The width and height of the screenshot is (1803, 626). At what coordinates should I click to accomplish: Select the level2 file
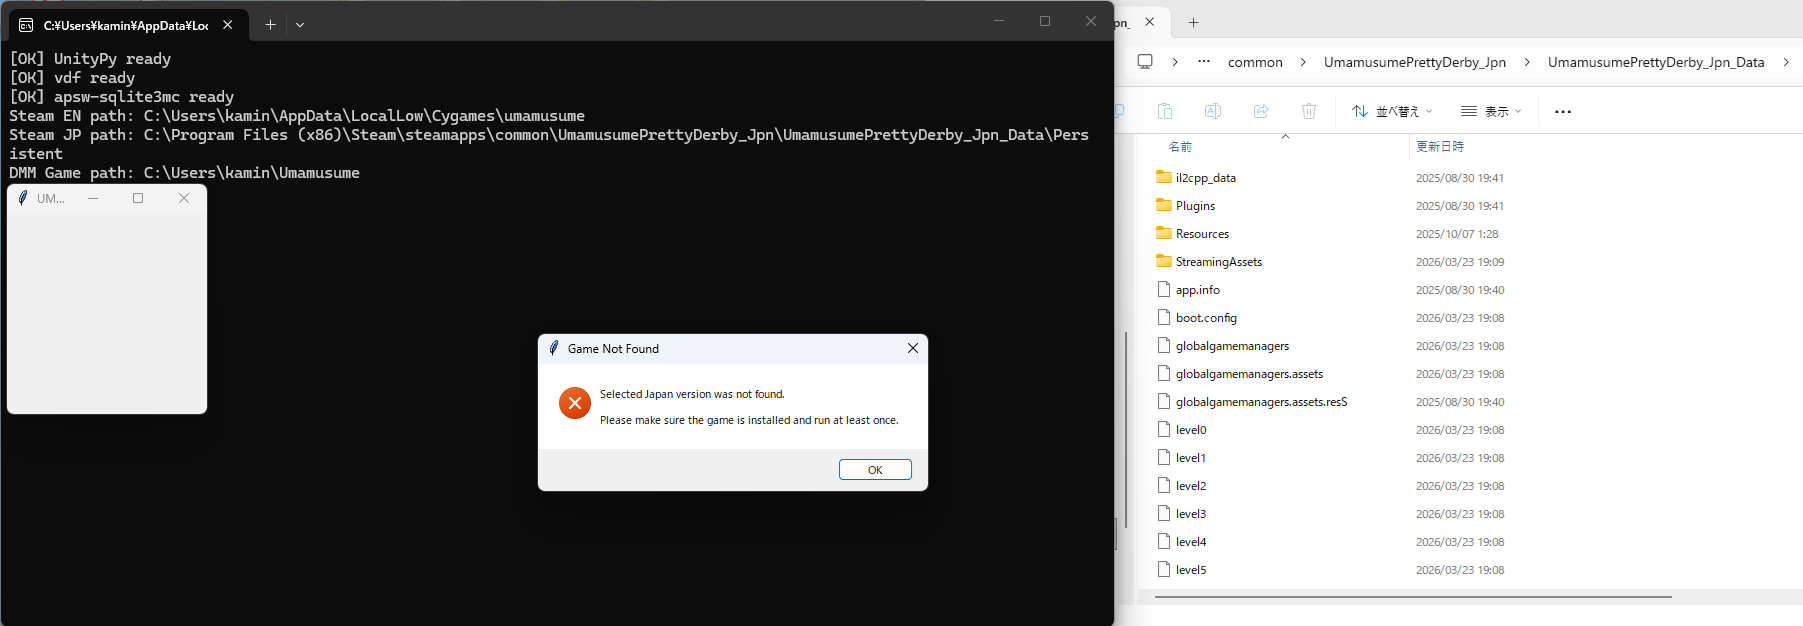pyautogui.click(x=1191, y=486)
